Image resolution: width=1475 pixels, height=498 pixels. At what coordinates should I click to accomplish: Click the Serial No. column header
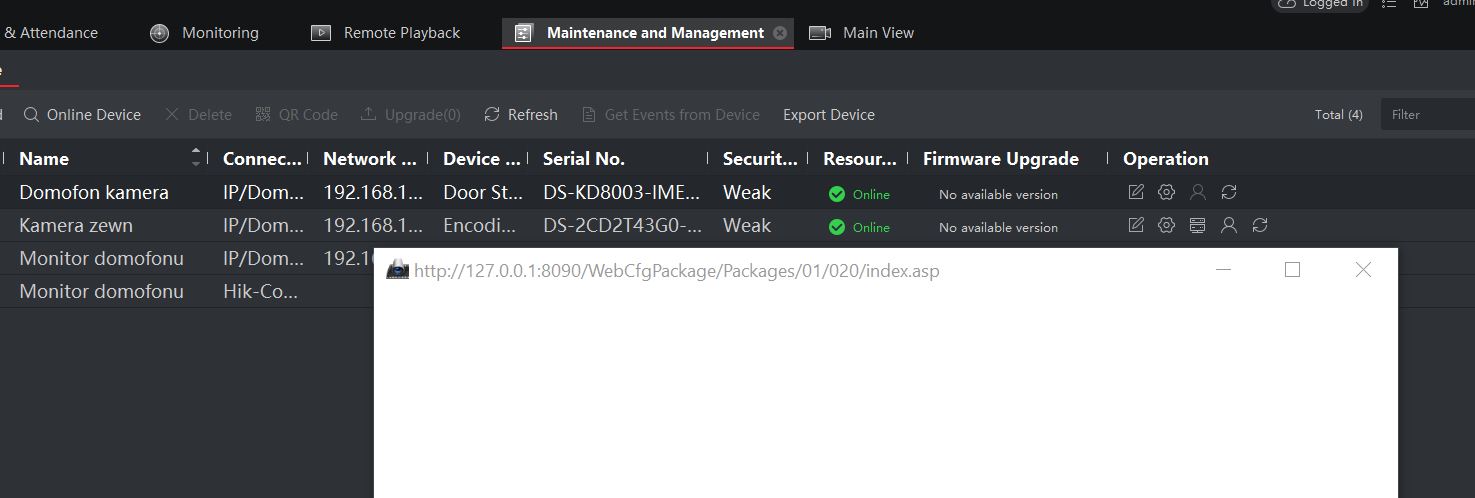(x=584, y=159)
